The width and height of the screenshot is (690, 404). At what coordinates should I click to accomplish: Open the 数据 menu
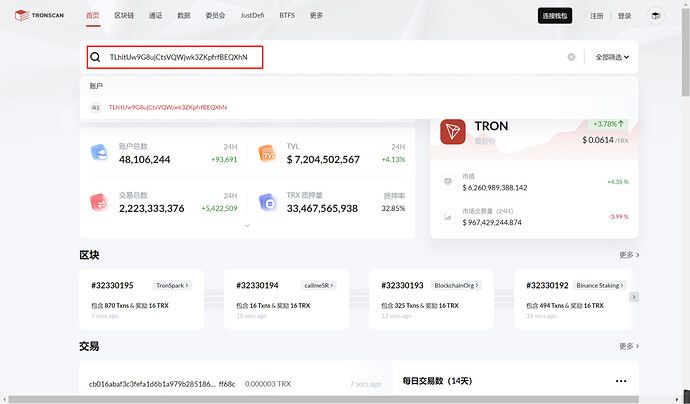coord(184,15)
